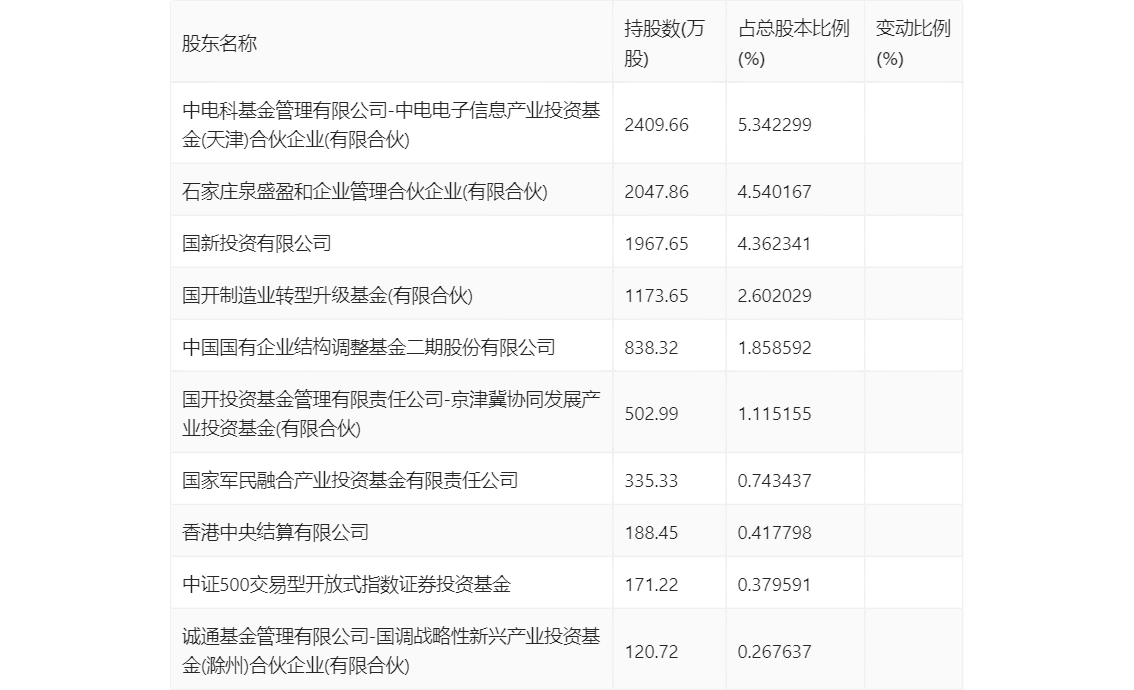
Task: Select the value 838.32
Action: click(652, 348)
